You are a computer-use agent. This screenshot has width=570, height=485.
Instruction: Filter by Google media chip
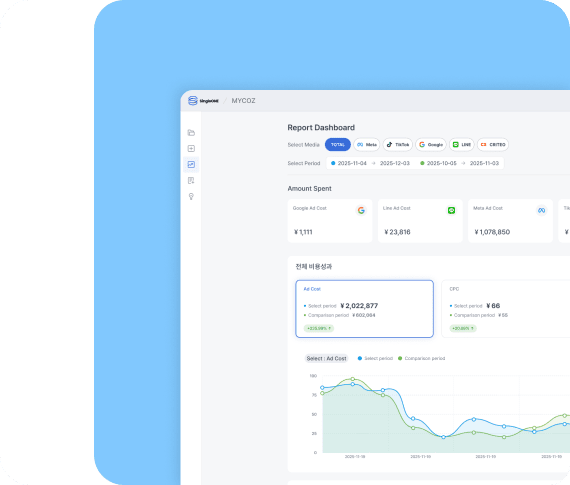pos(431,144)
